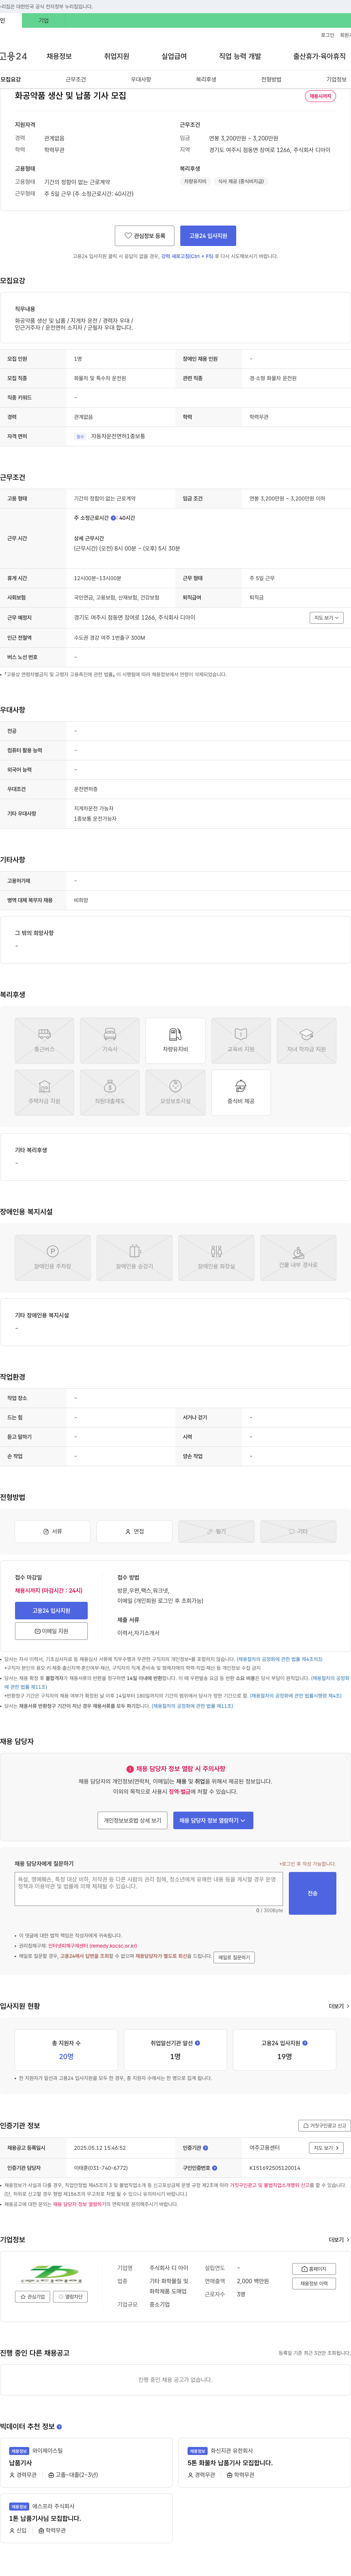The image size is (351, 2576).
Task: Click info icon beside 고용24 입사지원 count
Action: [305, 2043]
